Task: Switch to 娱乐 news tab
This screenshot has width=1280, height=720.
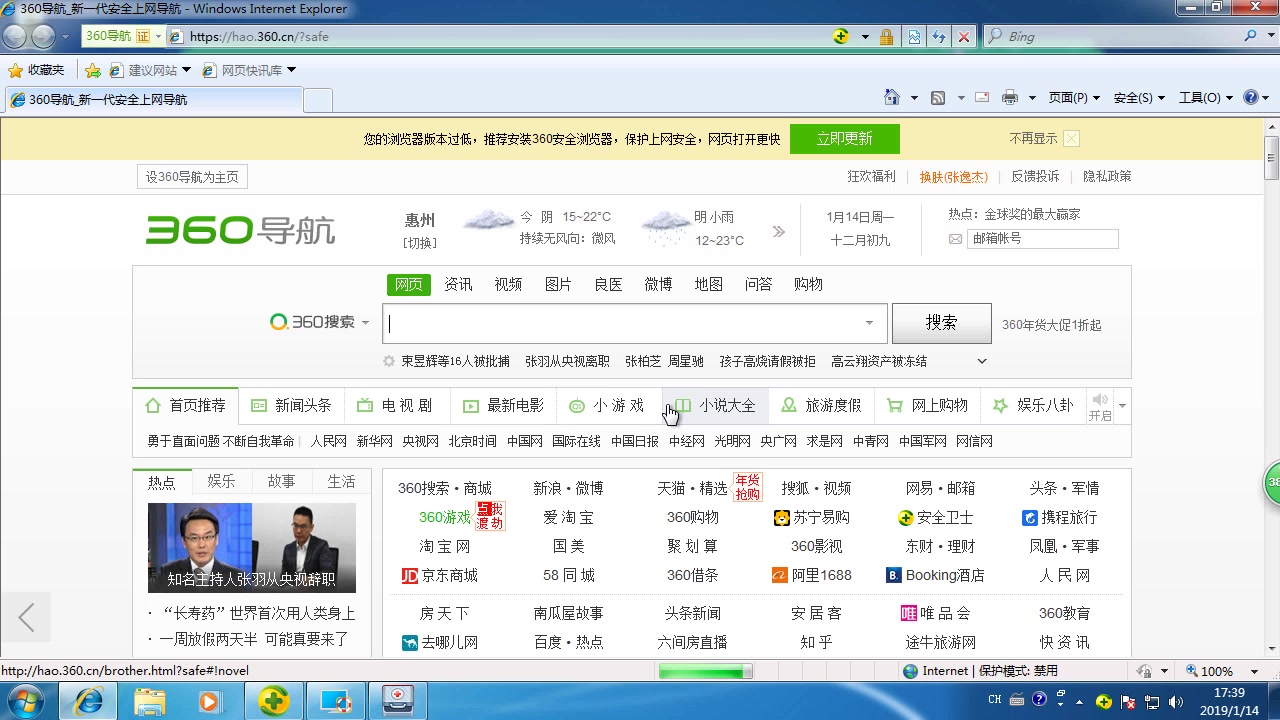Action: point(222,481)
